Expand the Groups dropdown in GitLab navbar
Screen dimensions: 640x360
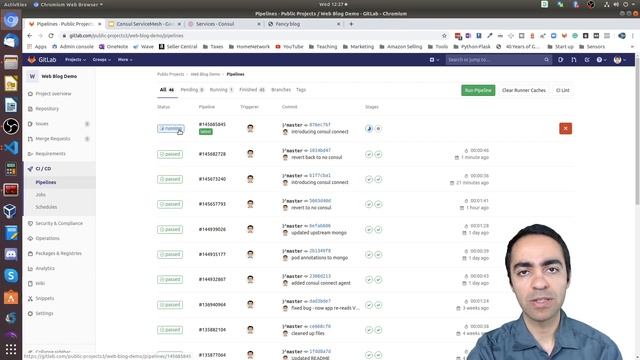[x=101, y=60]
